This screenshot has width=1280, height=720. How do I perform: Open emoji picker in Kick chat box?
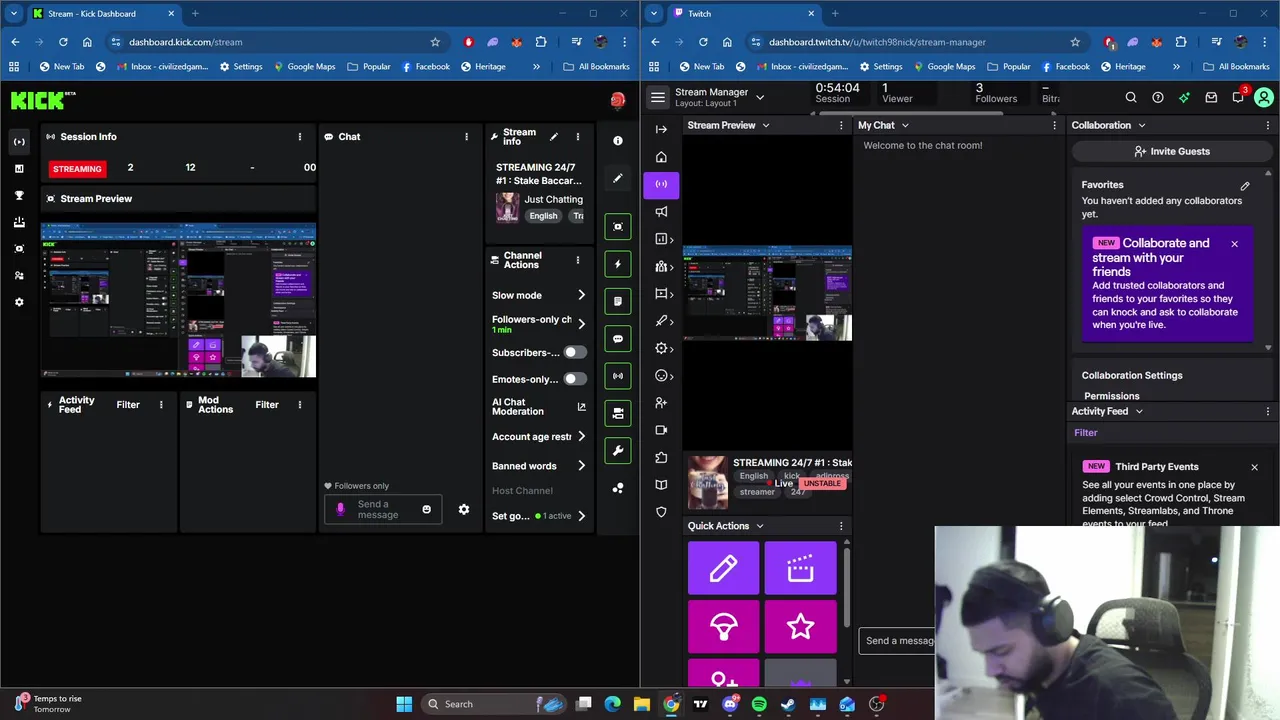click(x=426, y=509)
